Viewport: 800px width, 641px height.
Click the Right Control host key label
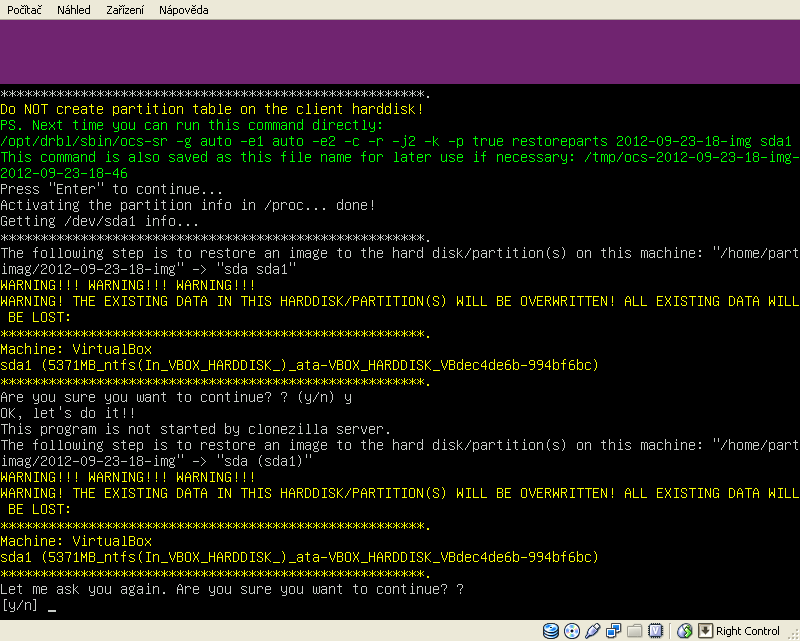pyautogui.click(x=748, y=631)
